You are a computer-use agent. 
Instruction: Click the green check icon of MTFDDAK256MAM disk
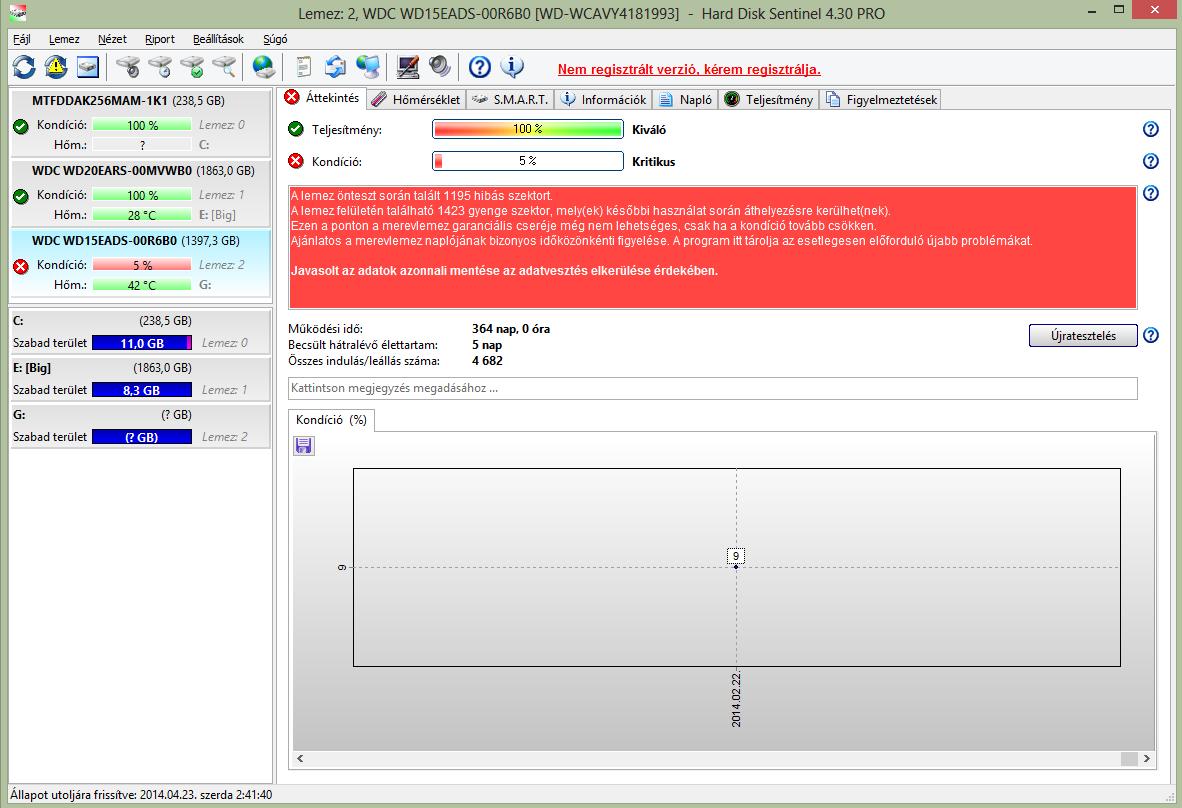(21, 125)
